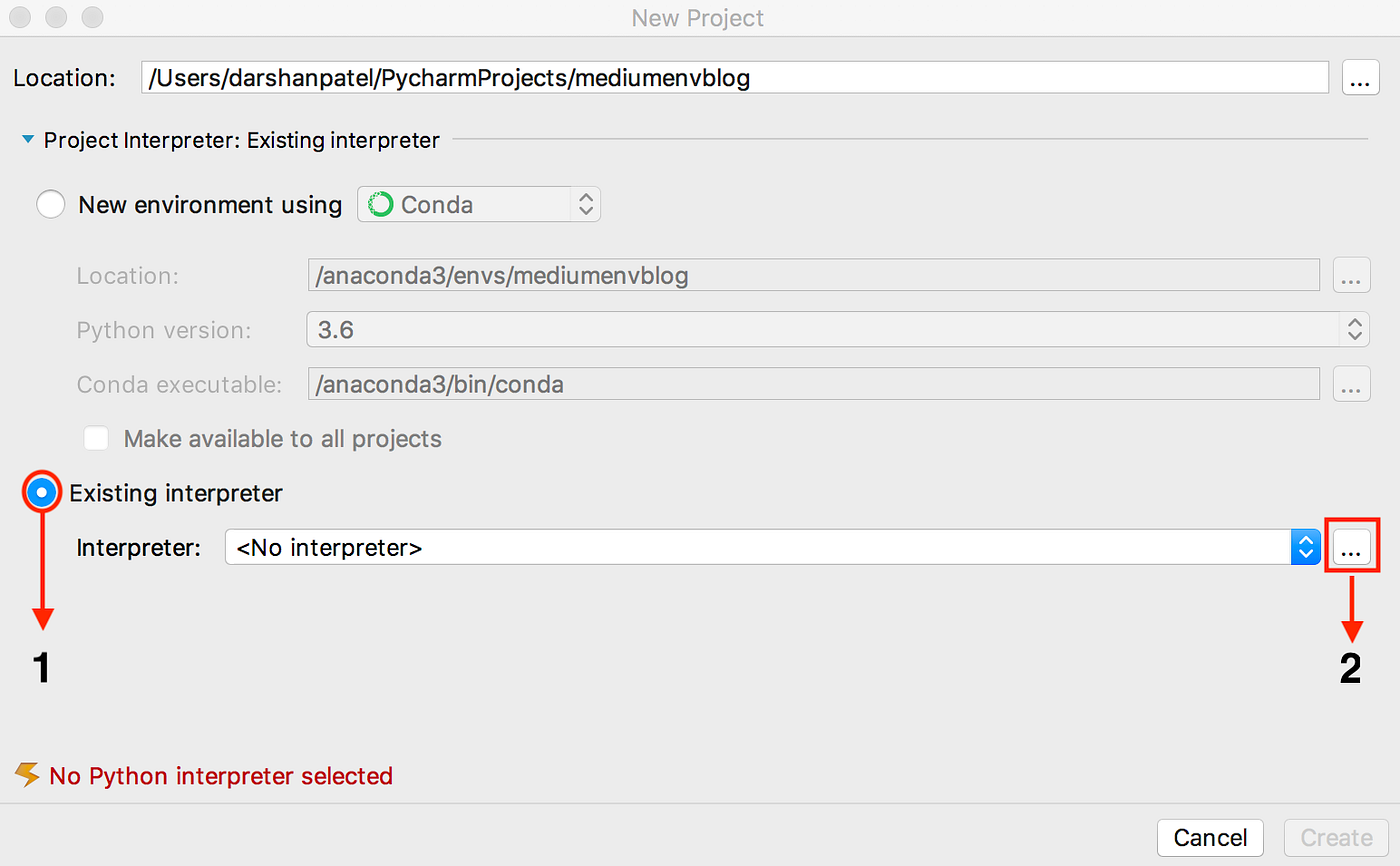Click the Create button
The height and width of the screenshot is (866, 1400).
(x=1335, y=837)
